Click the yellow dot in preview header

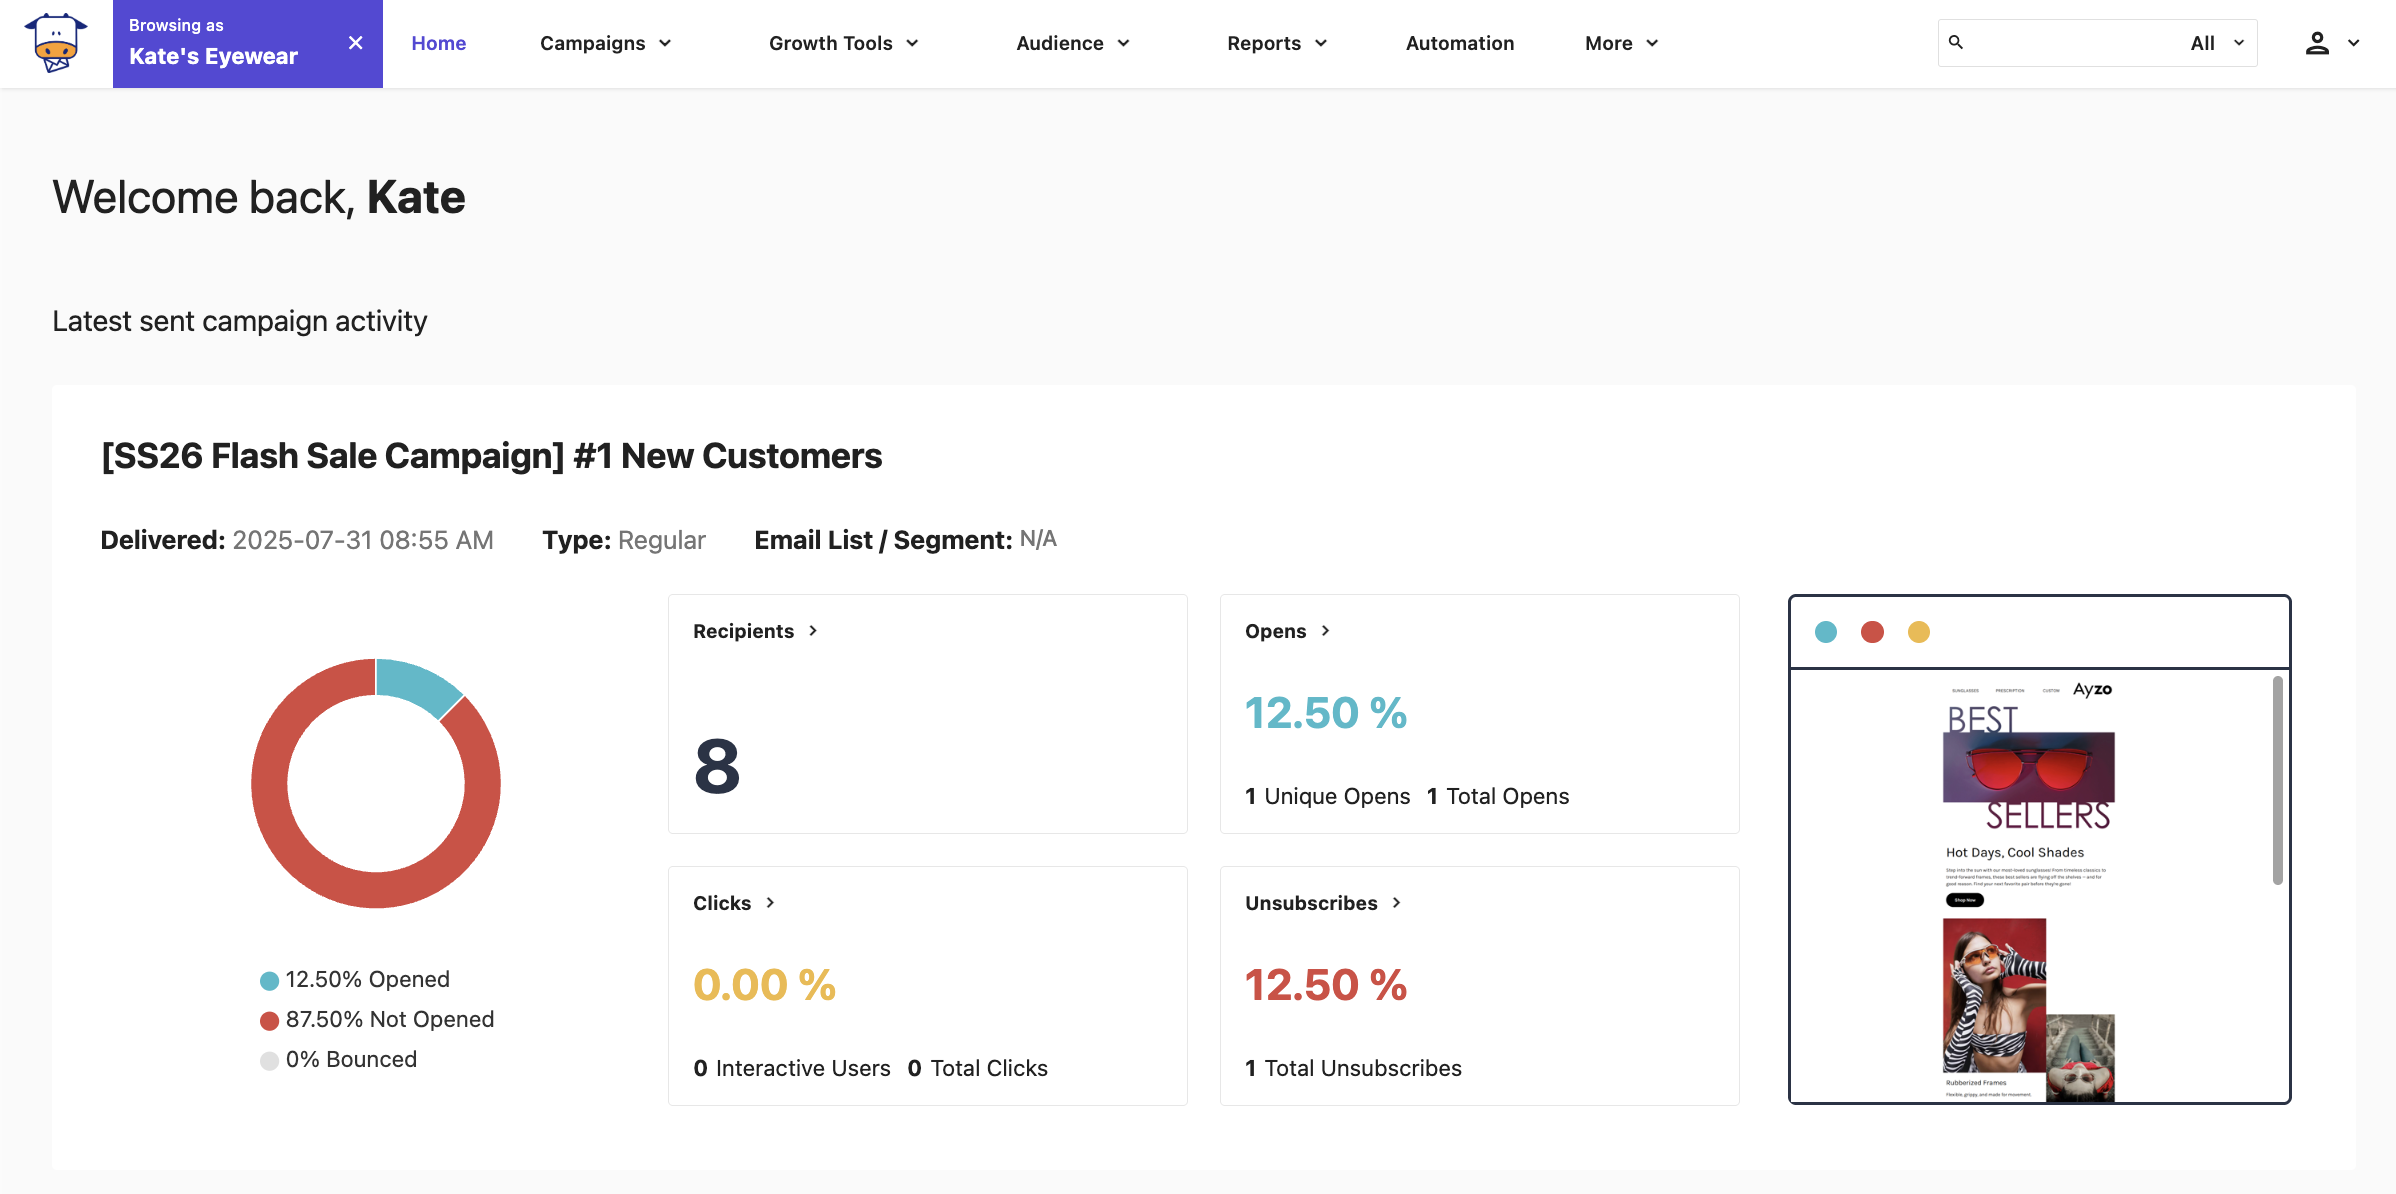[1918, 632]
